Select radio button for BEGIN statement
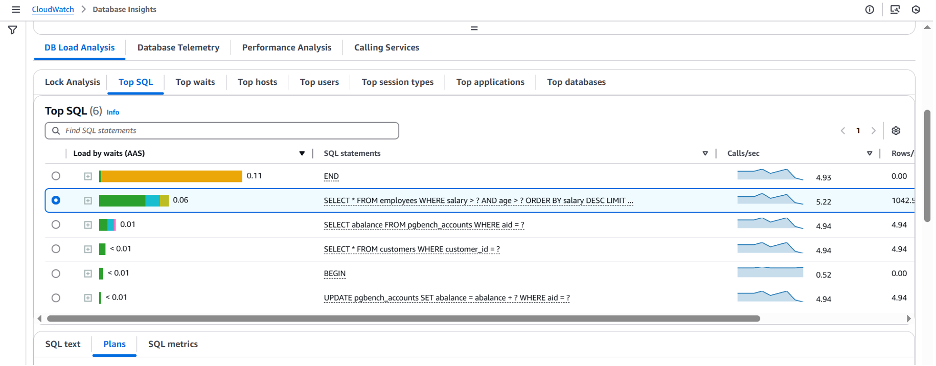 click(56, 273)
